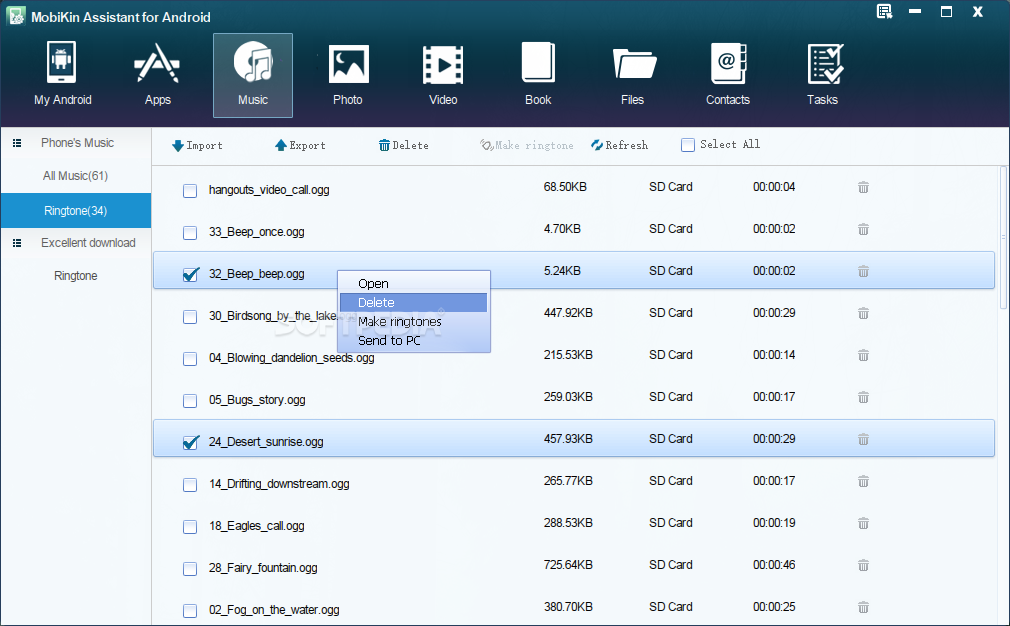Click trash icon for 02_Fog_on_the_water.ogg
Viewport: 1010px width, 626px height.
coord(863,607)
